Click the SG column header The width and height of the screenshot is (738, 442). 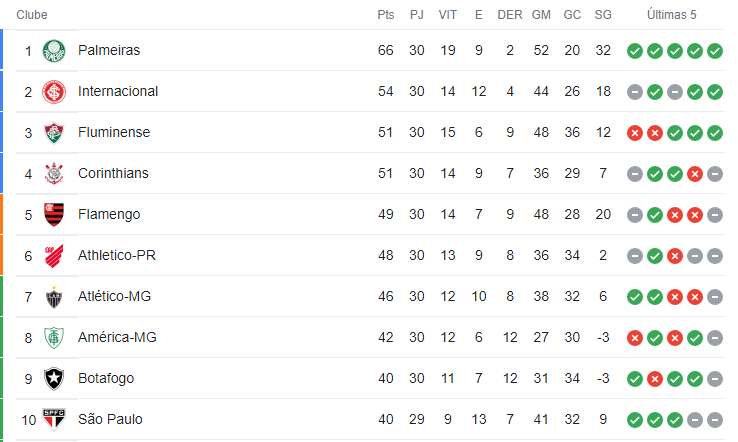(603, 15)
